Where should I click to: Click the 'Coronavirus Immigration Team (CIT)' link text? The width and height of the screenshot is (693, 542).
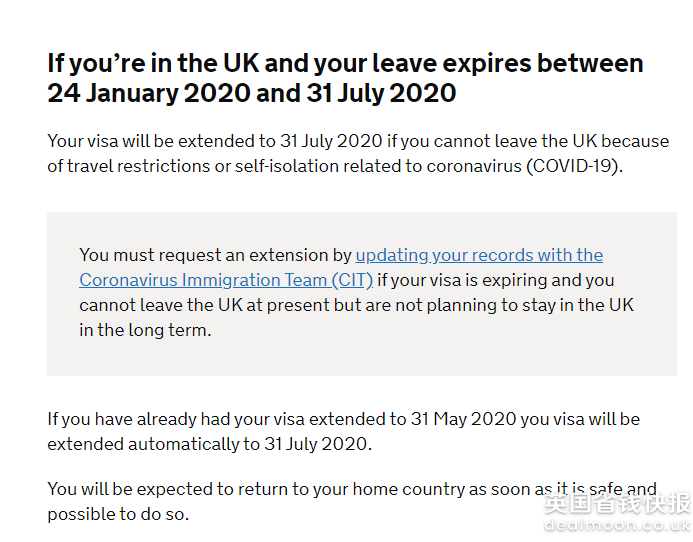226,280
